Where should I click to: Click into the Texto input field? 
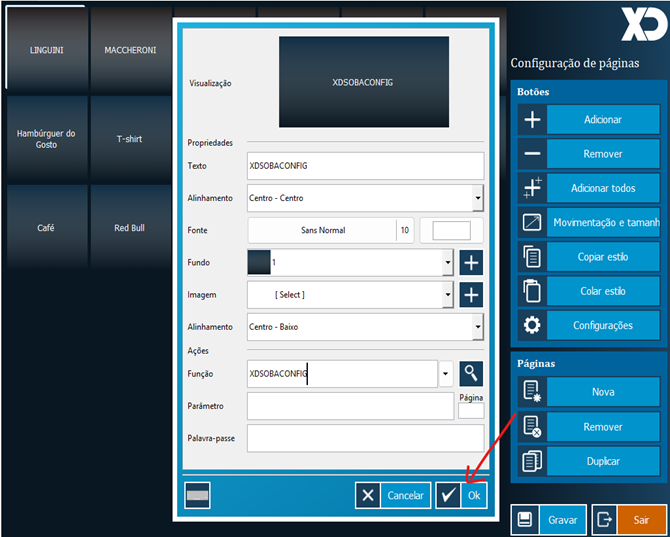[365, 165]
